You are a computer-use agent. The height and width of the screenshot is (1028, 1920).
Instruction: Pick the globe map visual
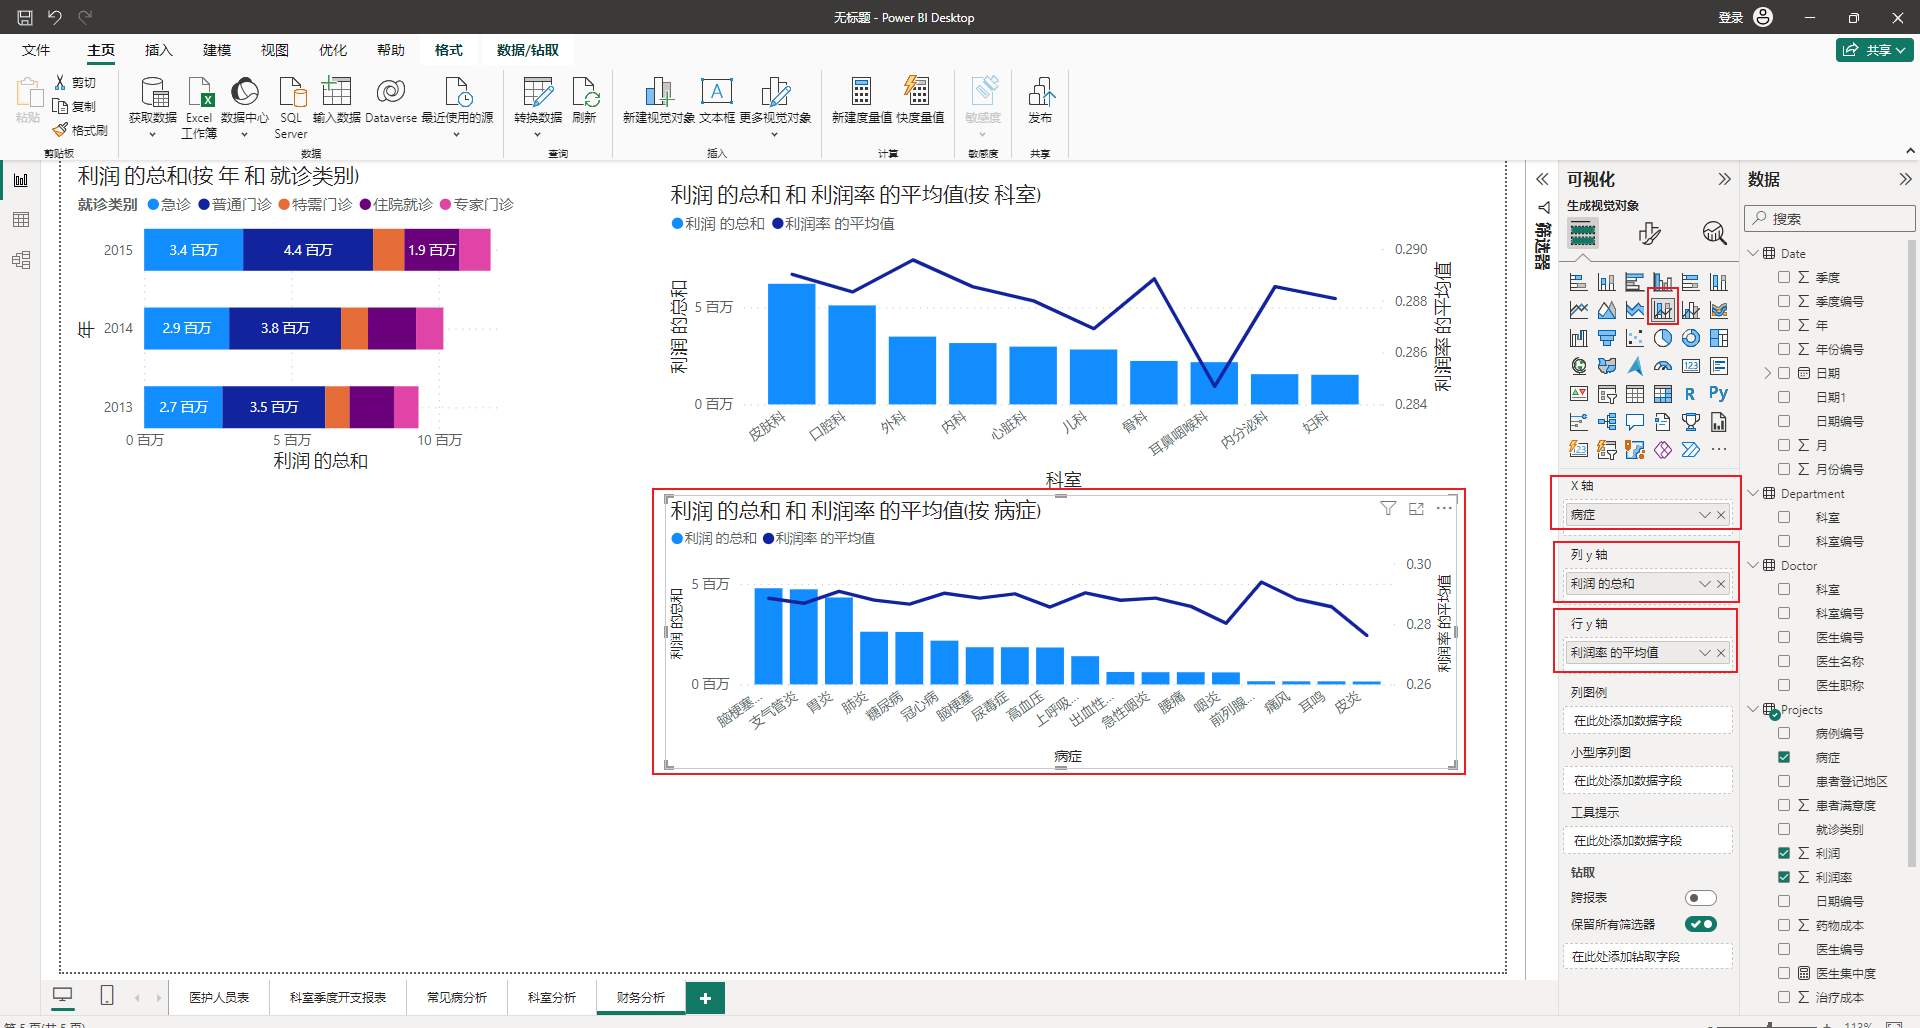(1578, 366)
